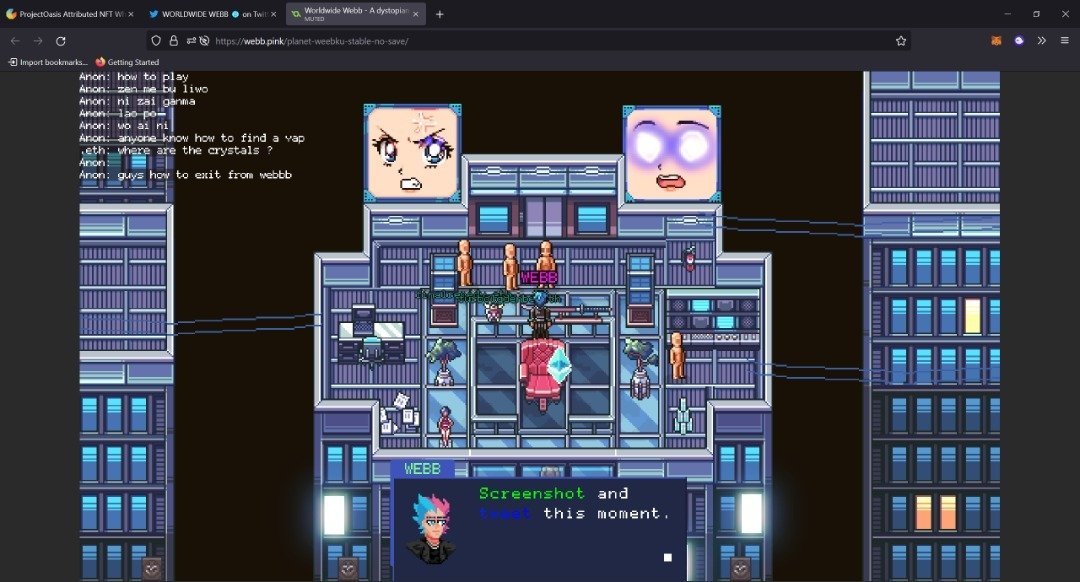
Task: Click the blocked autoplay icon in address bar
Action: 205,41
